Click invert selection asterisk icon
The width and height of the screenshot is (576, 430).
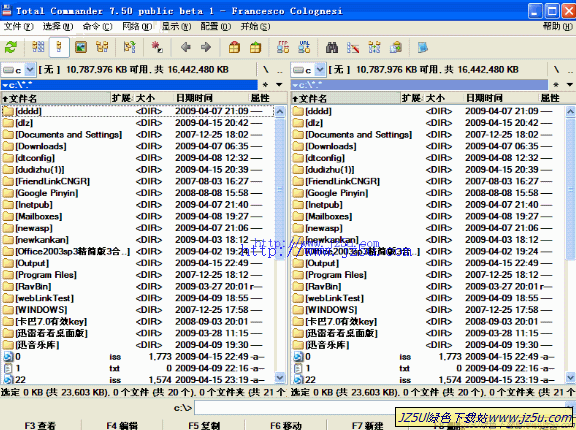point(157,47)
